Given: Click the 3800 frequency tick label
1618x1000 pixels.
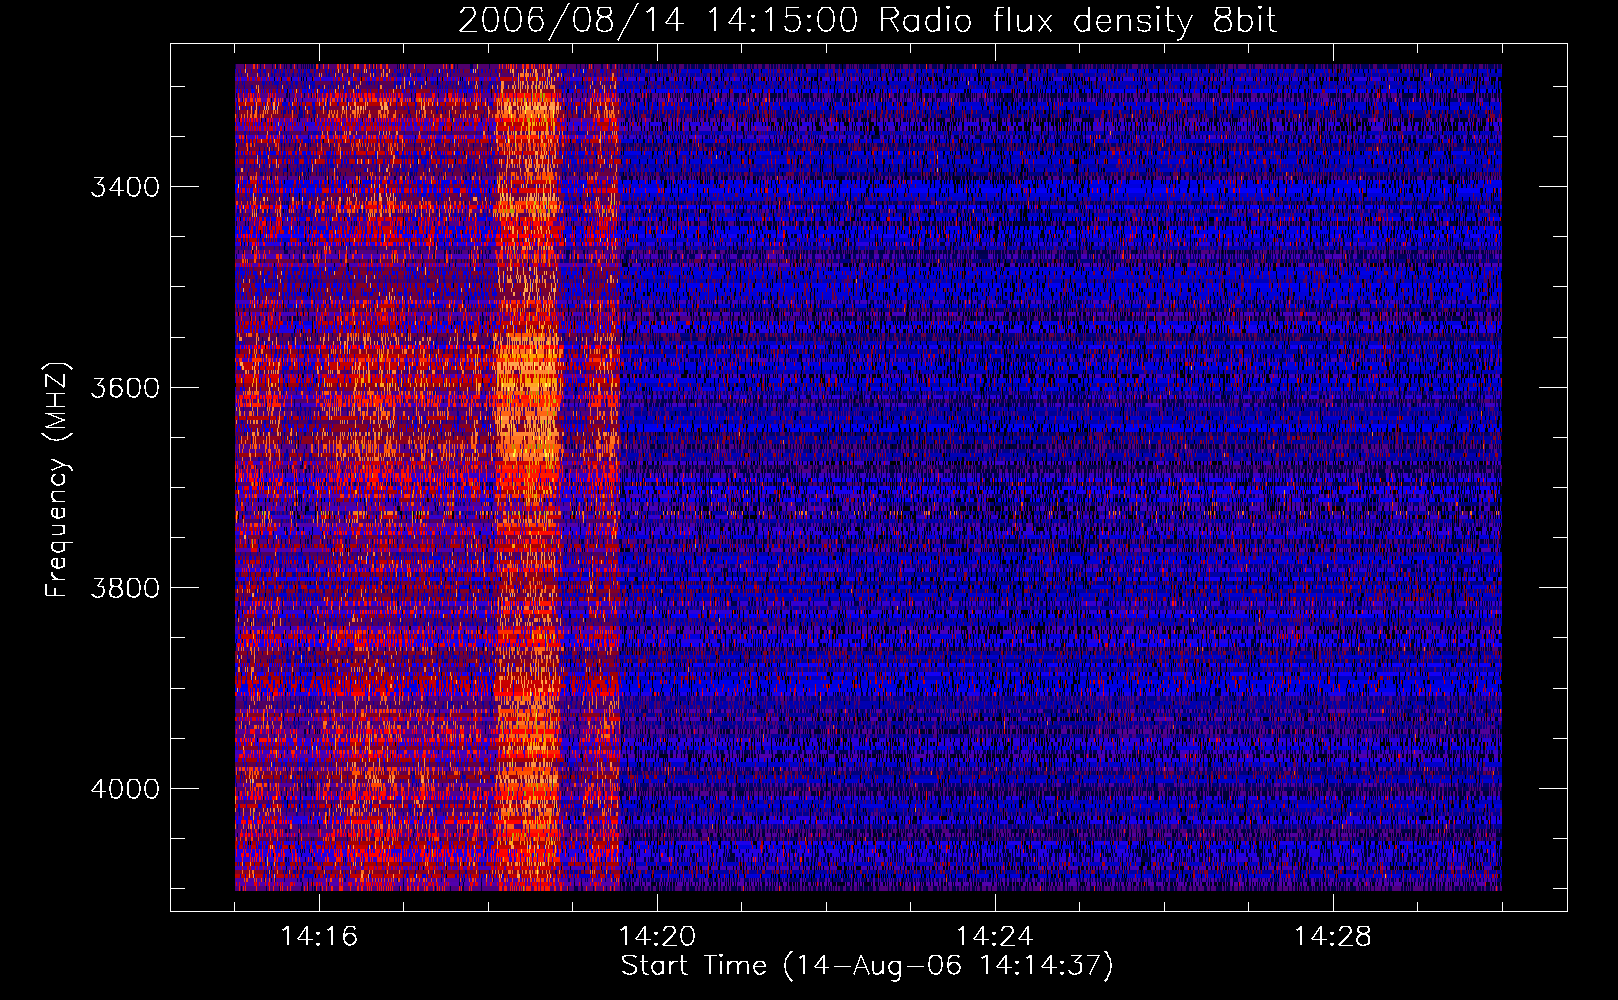Looking at the screenshot, I should tap(125, 588).
